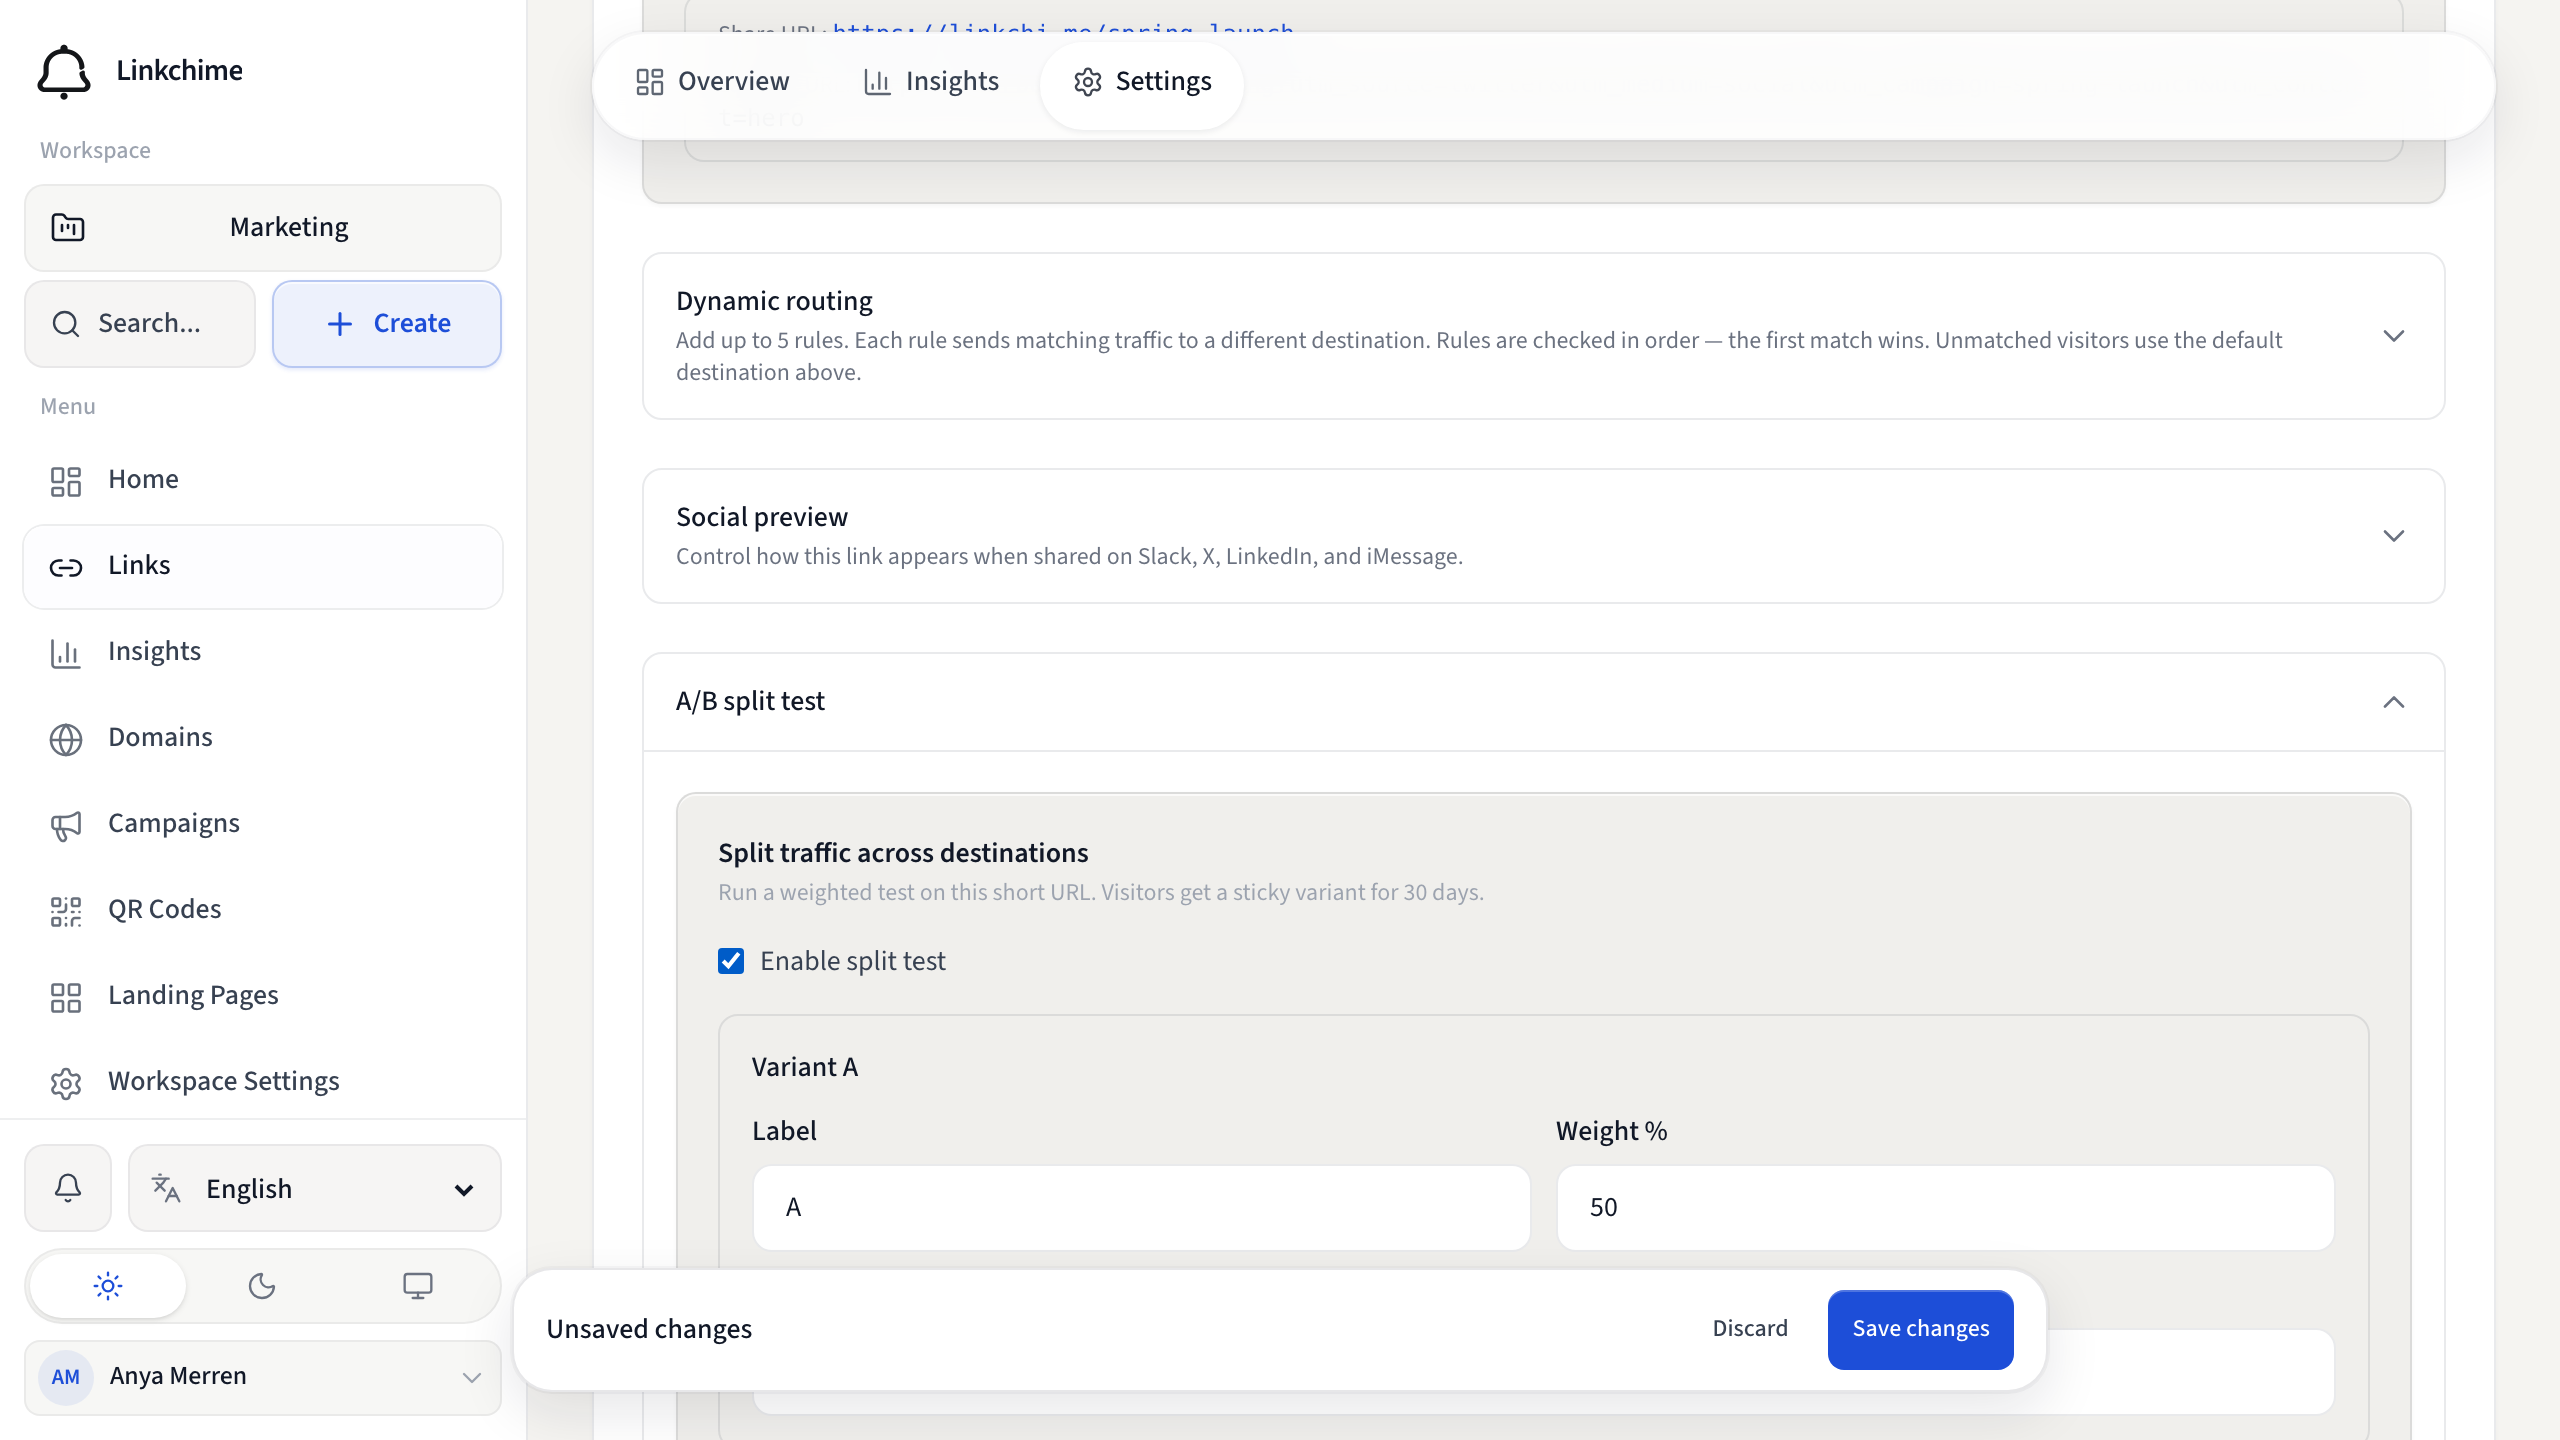Click the Dynamic routing heading
This screenshot has width=2560, height=1440.
[774, 301]
